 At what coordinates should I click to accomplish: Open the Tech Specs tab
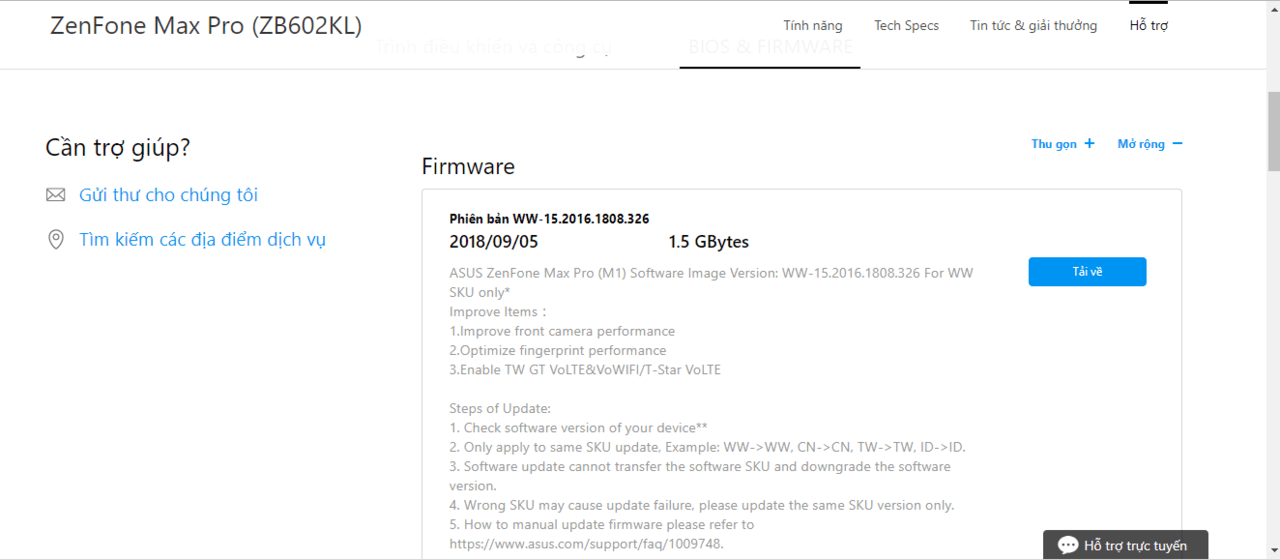906,25
